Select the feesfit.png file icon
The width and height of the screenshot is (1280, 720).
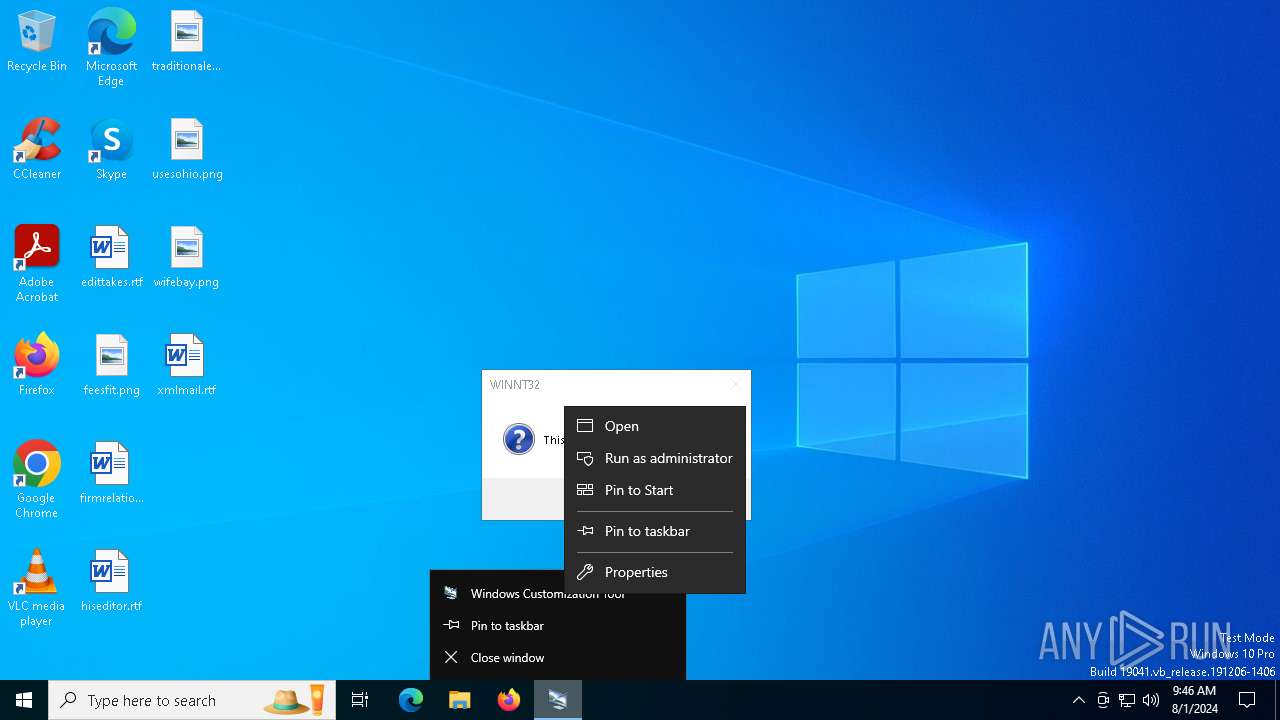click(111, 366)
